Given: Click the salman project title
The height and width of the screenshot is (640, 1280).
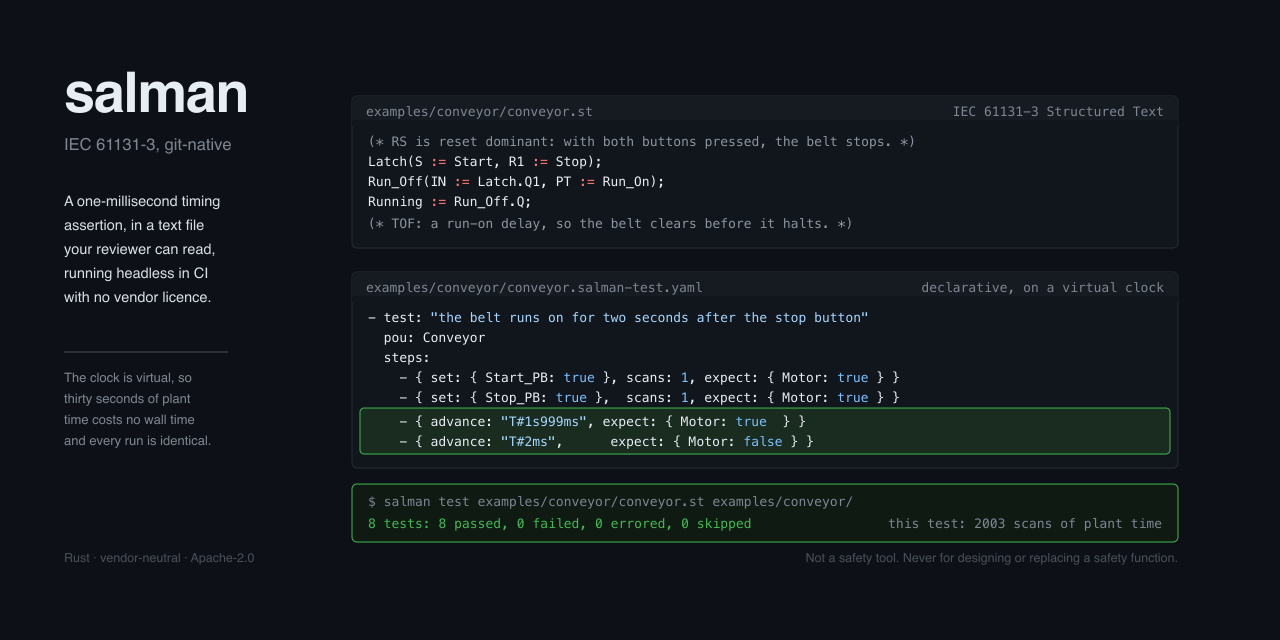Looking at the screenshot, I should coord(156,94).
